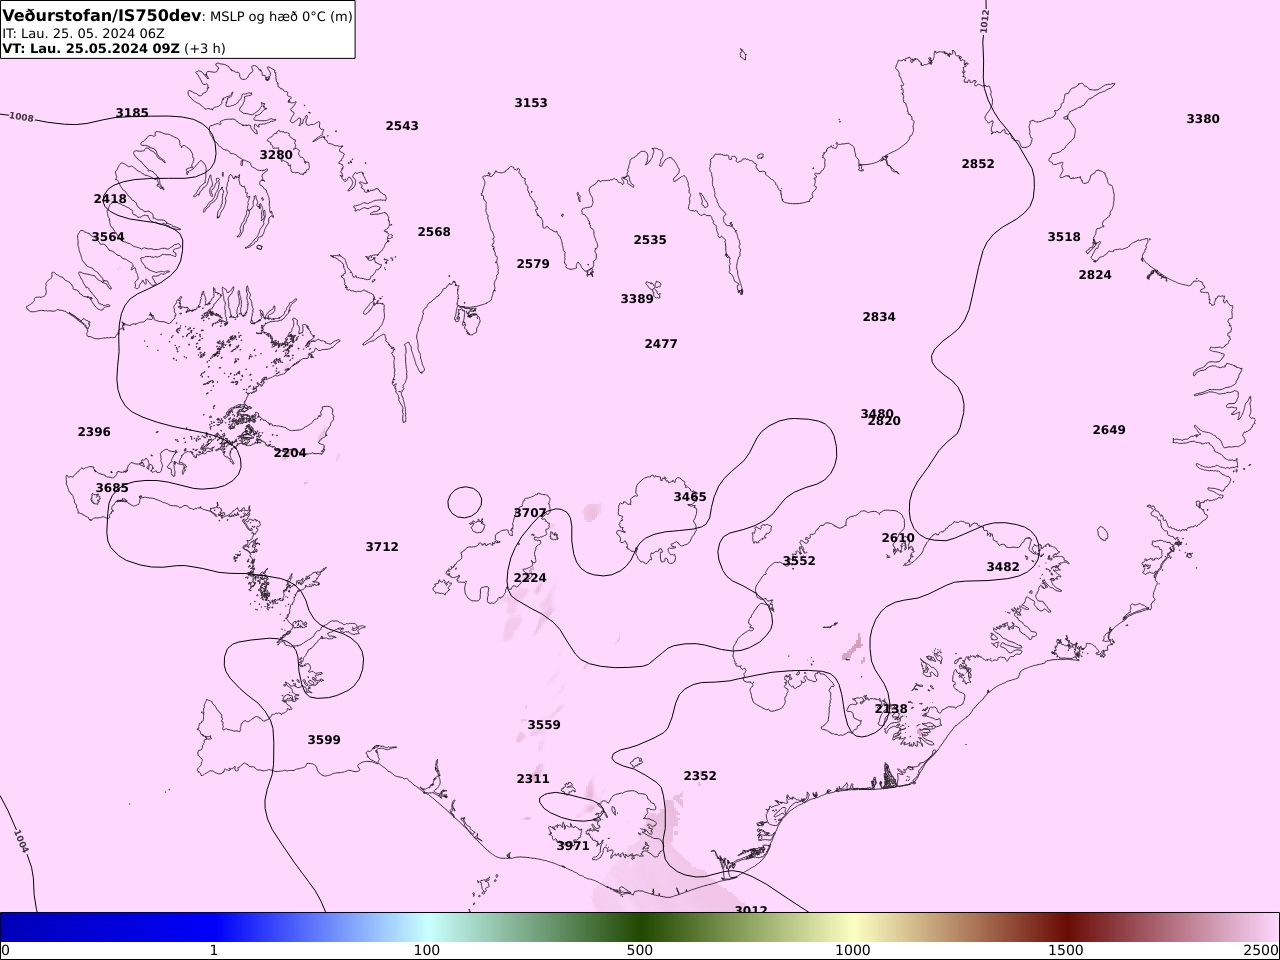Click the 3380 value offshore

pos(1203,119)
